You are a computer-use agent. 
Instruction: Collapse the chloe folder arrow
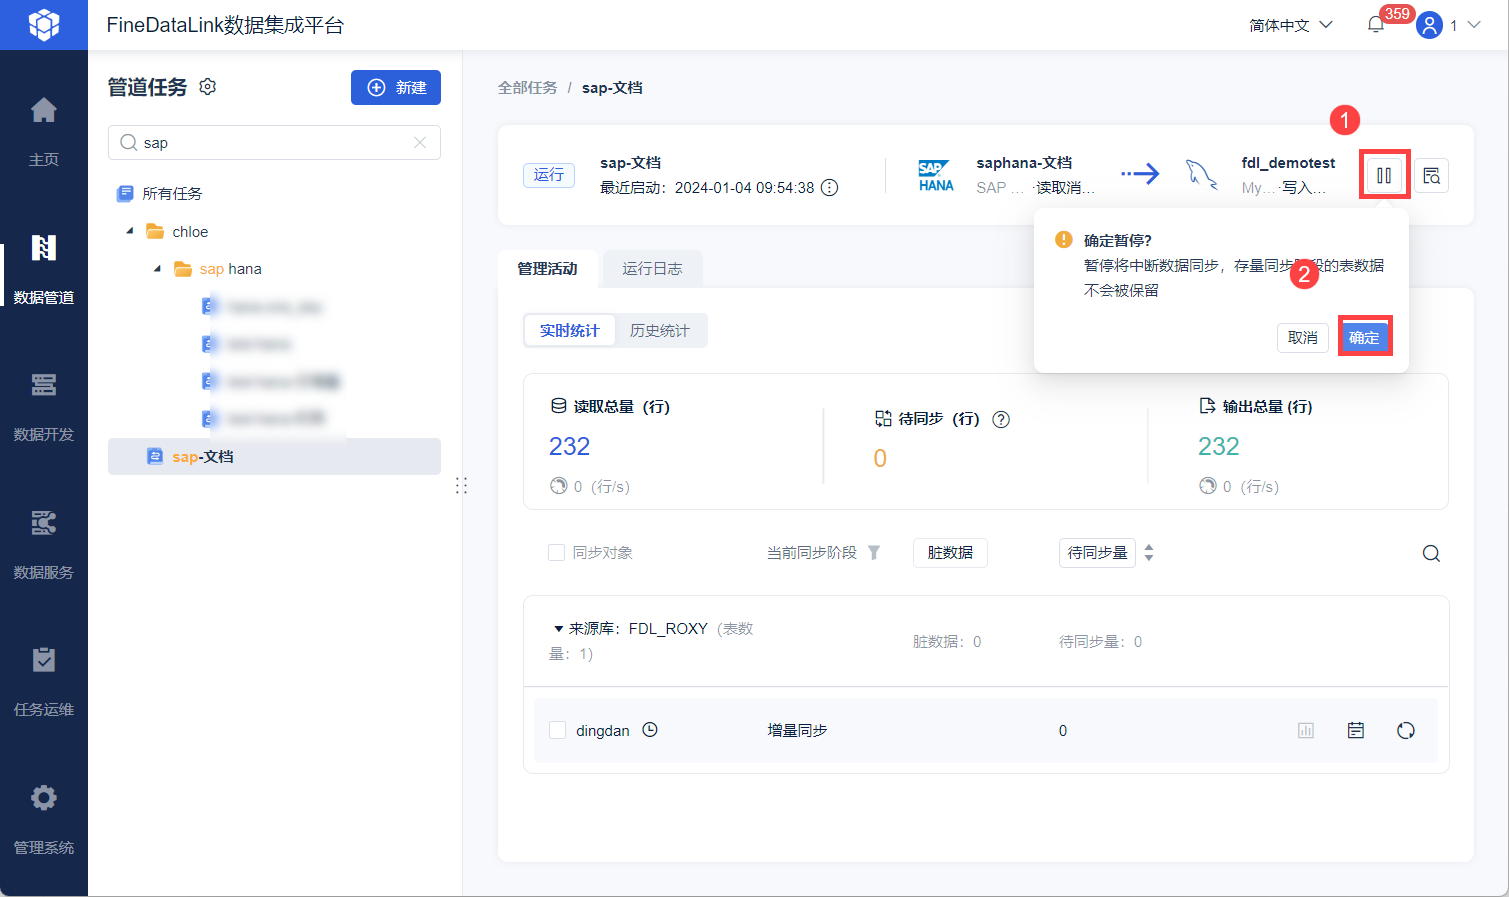pyautogui.click(x=129, y=231)
